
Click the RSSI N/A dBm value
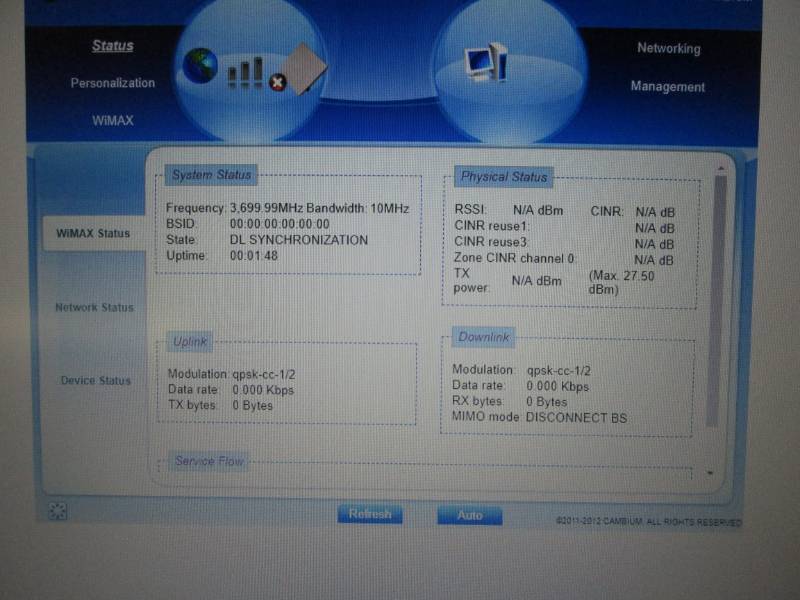pyautogui.click(x=538, y=211)
